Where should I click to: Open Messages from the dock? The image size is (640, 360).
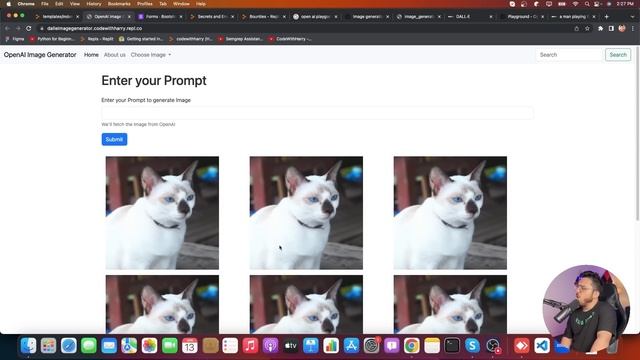click(x=89, y=346)
